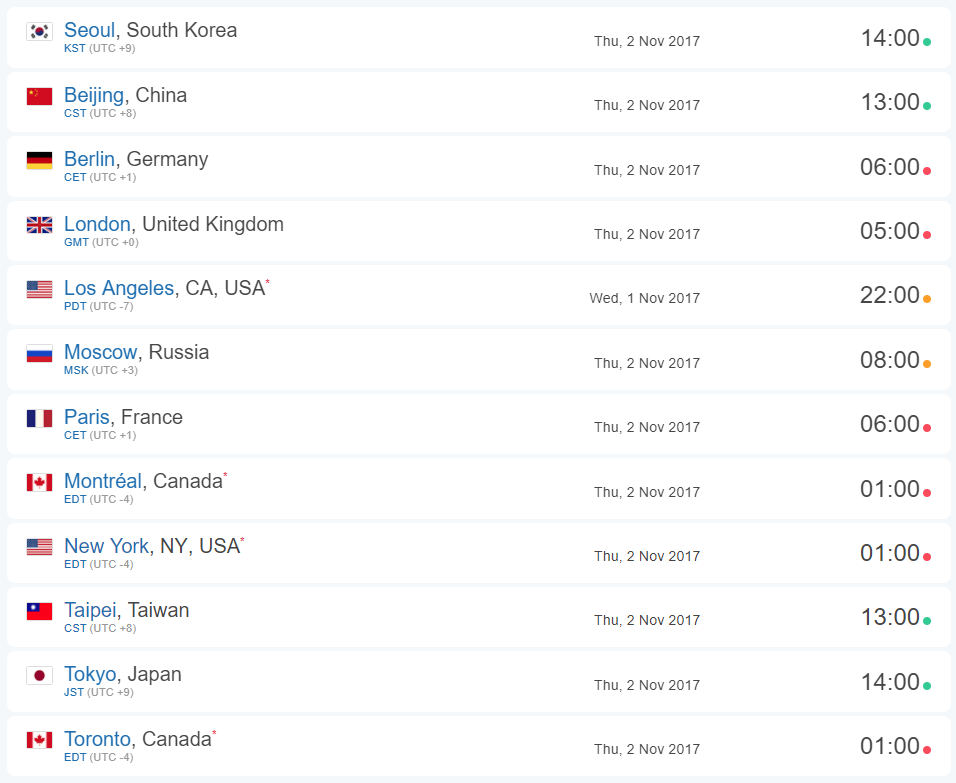Viewport: 956px width, 783px height.
Task: Click the PDT timezone link under Los Angeles
Action: [75, 306]
